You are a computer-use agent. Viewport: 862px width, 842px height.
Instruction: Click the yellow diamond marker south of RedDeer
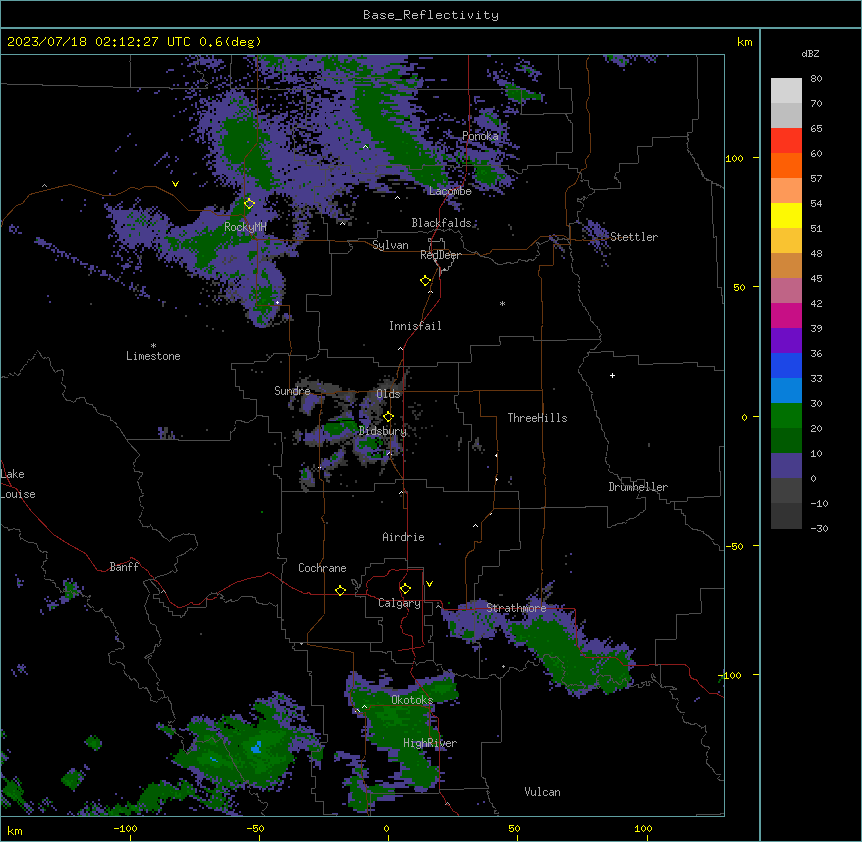[x=426, y=281]
